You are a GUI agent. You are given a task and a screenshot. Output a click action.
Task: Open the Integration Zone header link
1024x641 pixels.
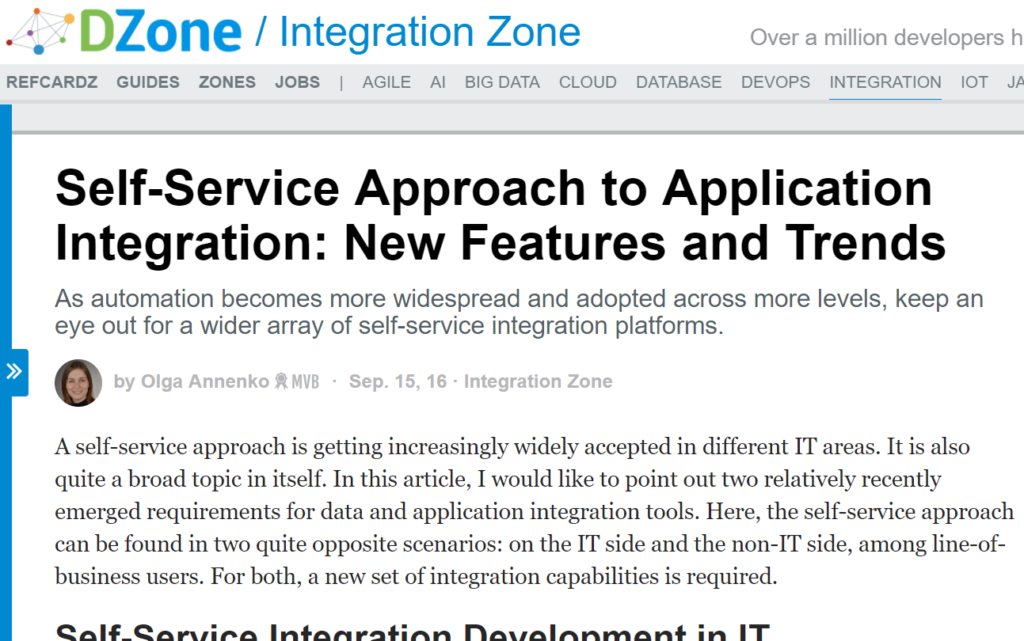(x=430, y=32)
